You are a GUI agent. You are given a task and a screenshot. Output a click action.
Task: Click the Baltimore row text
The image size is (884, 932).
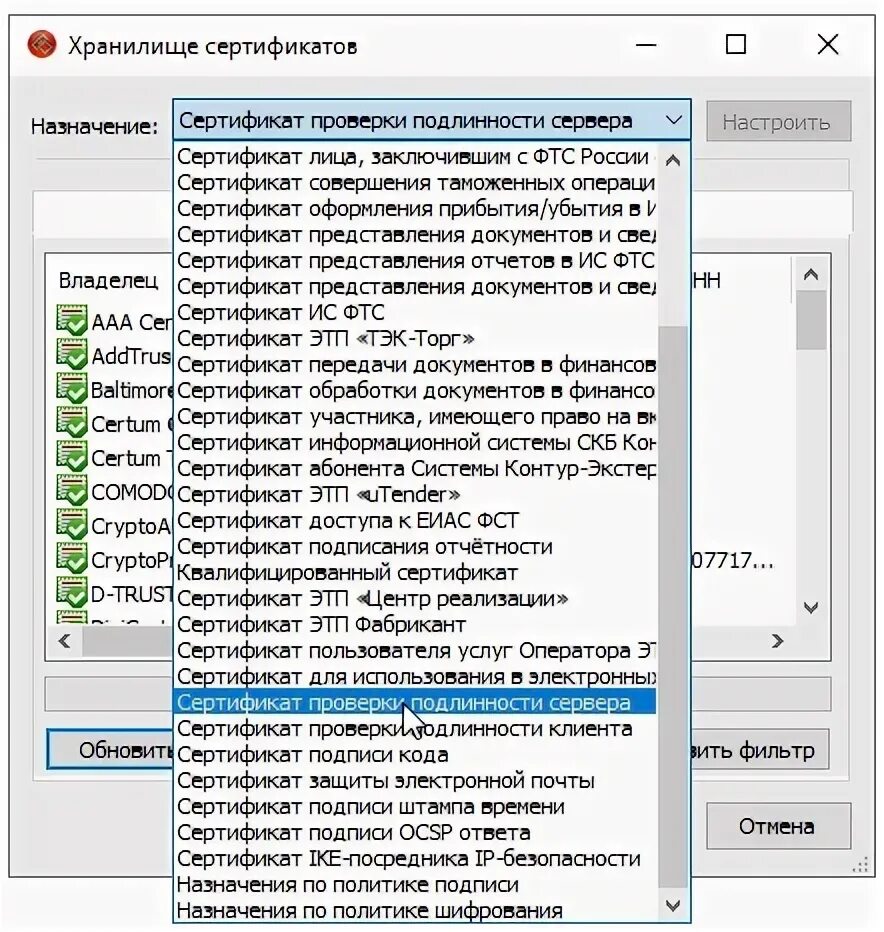[131, 390]
